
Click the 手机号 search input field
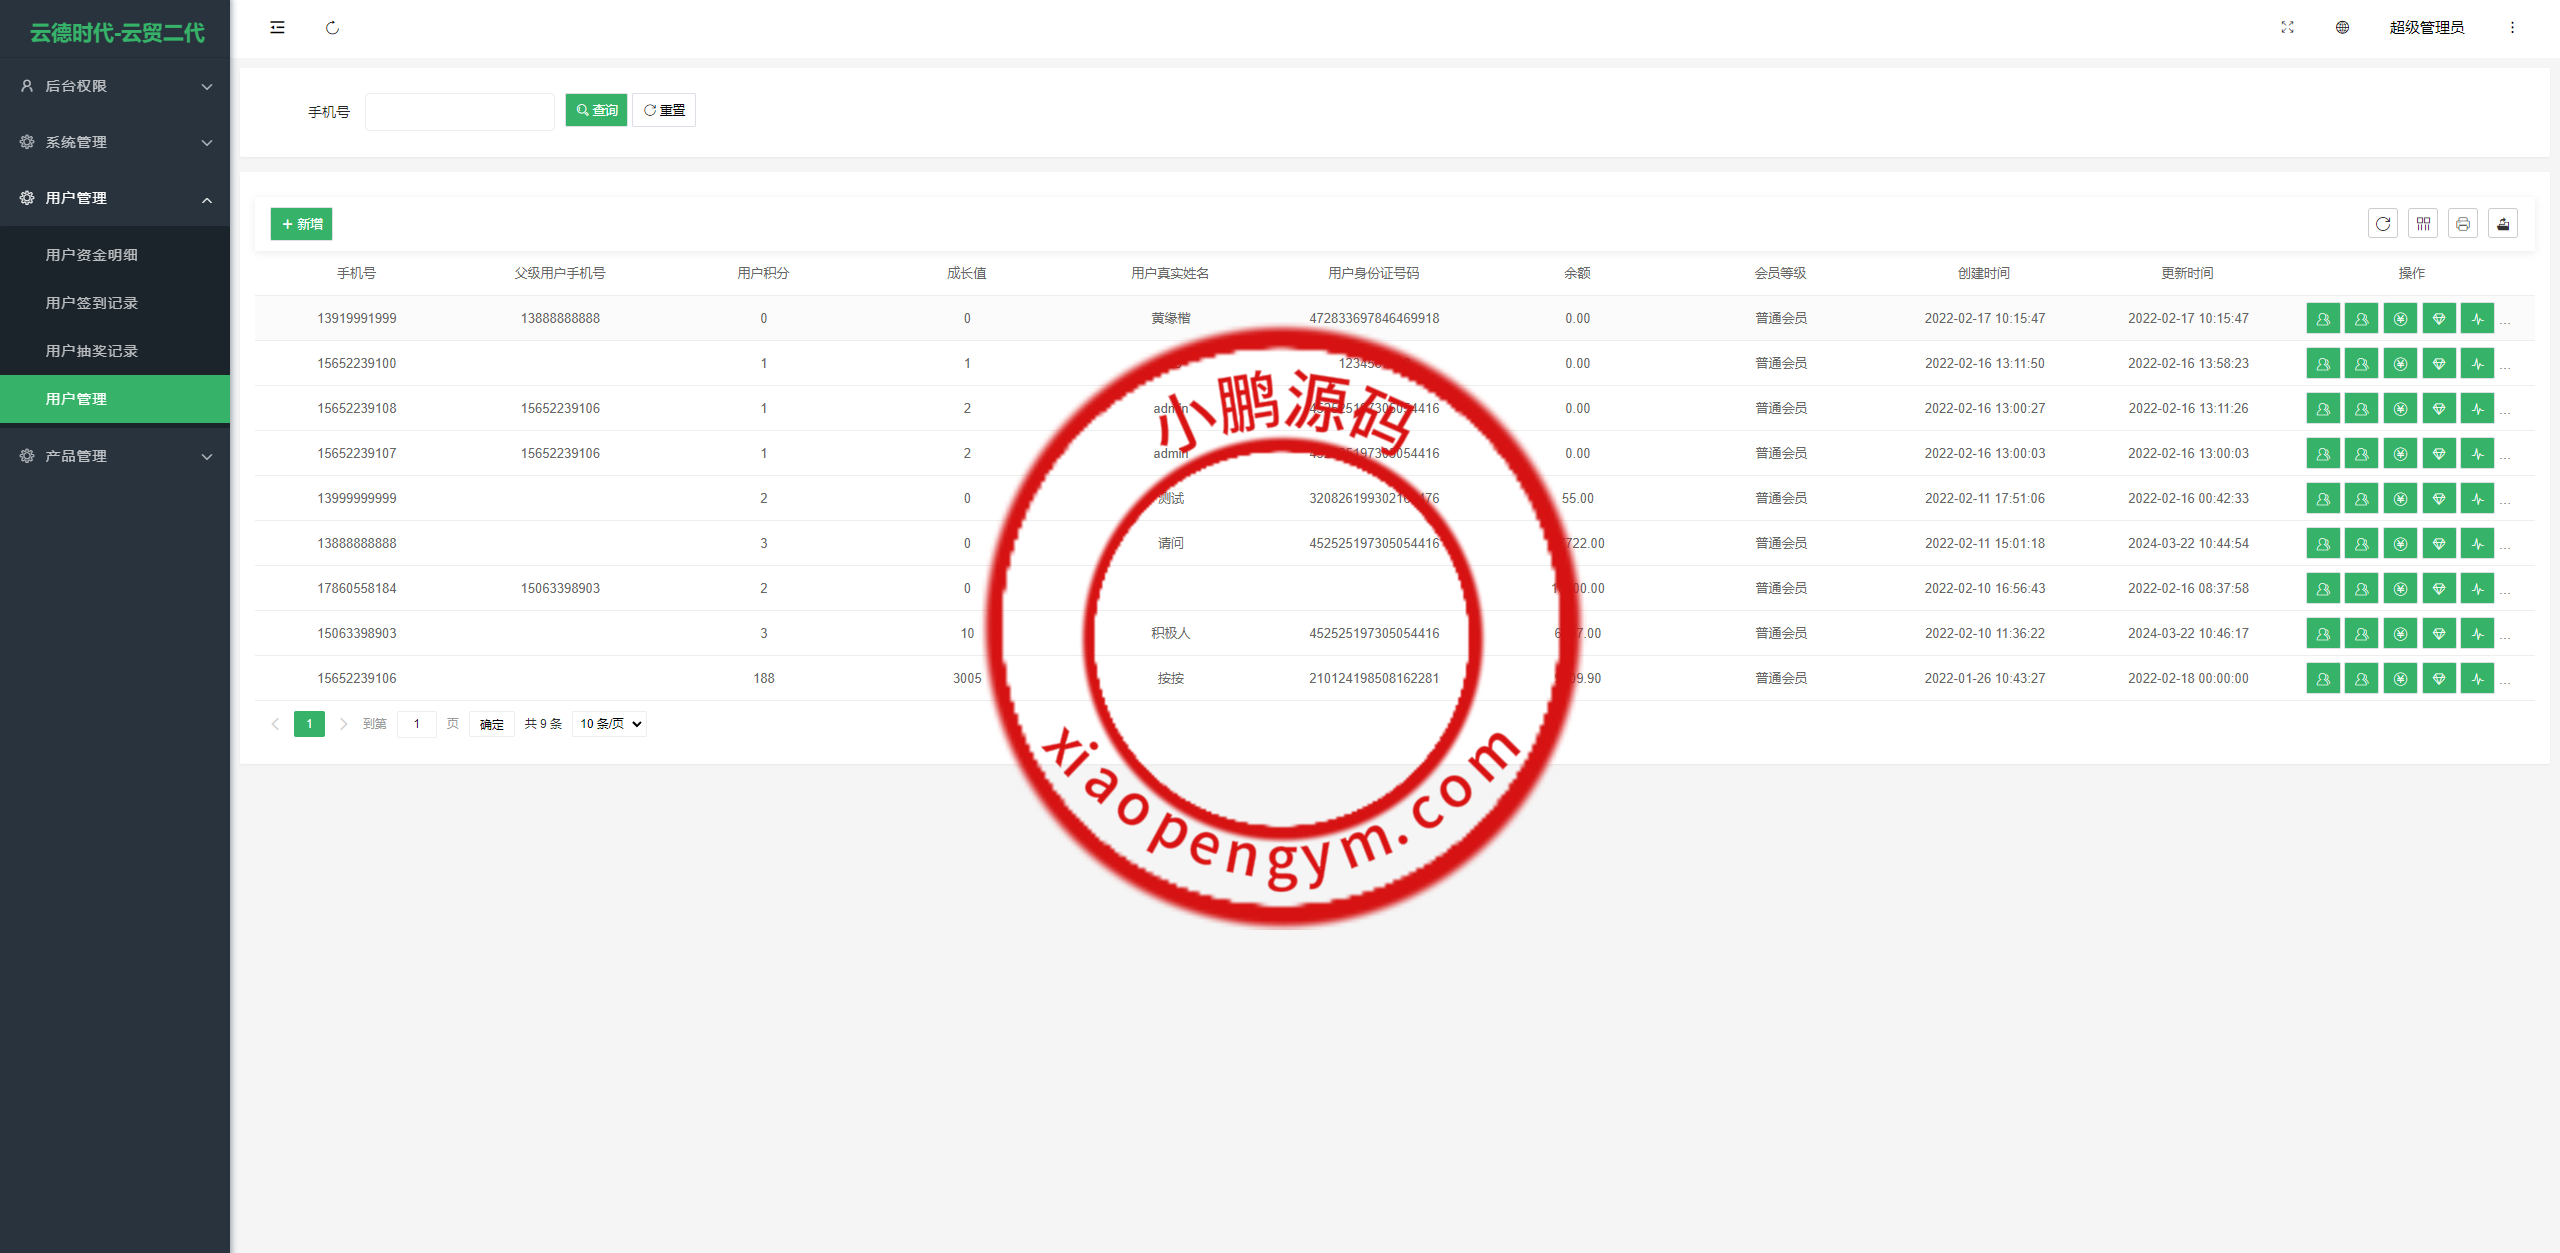point(460,111)
